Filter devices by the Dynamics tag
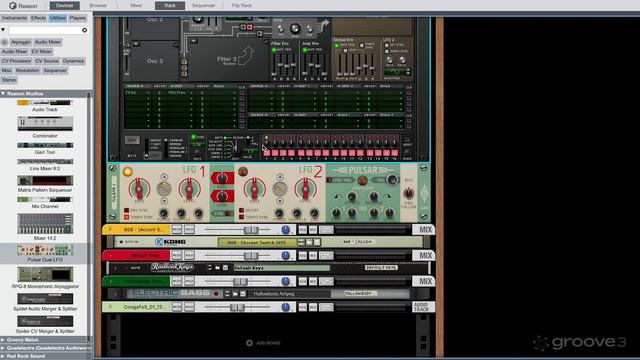The height and width of the screenshot is (360, 640). [x=73, y=61]
